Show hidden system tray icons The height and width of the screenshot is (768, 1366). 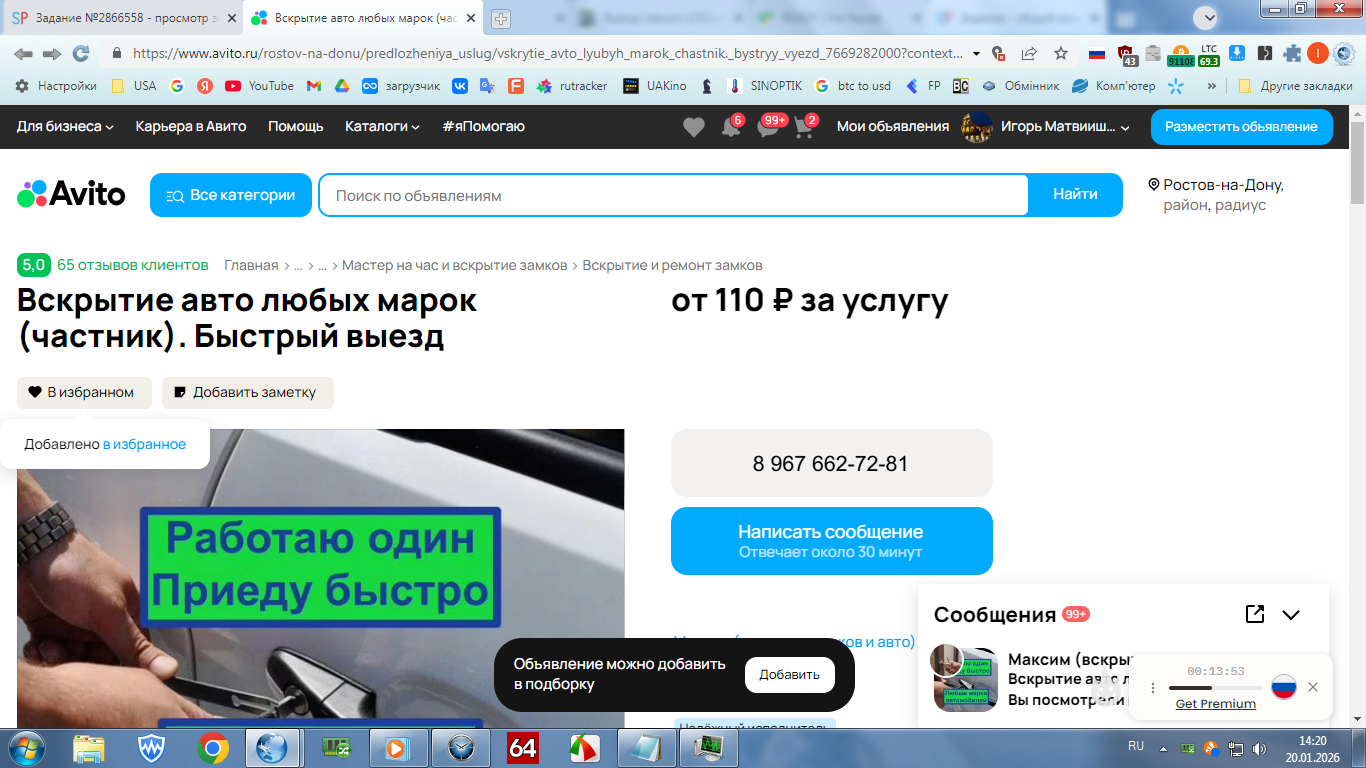[1162, 748]
